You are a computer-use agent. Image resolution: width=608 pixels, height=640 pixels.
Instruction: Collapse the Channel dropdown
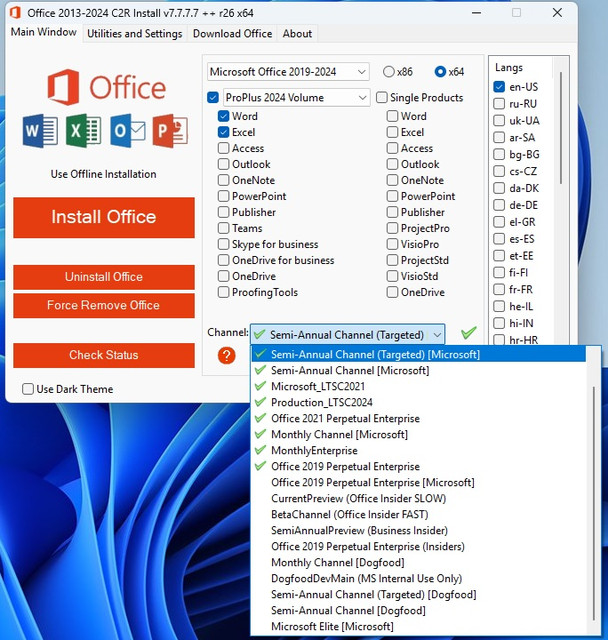tap(347, 335)
